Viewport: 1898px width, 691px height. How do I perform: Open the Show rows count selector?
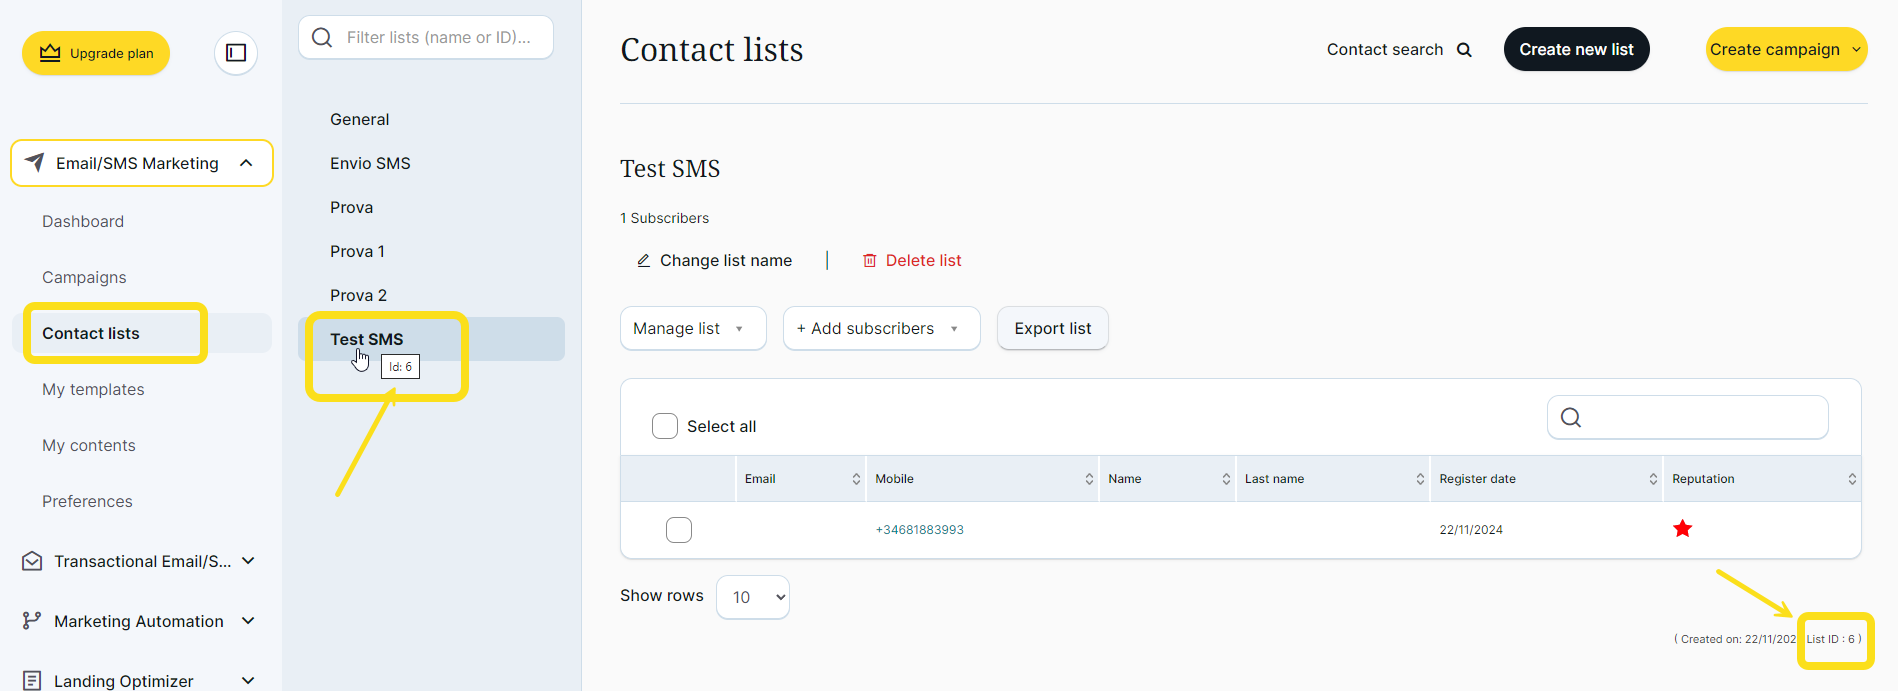pyautogui.click(x=753, y=597)
